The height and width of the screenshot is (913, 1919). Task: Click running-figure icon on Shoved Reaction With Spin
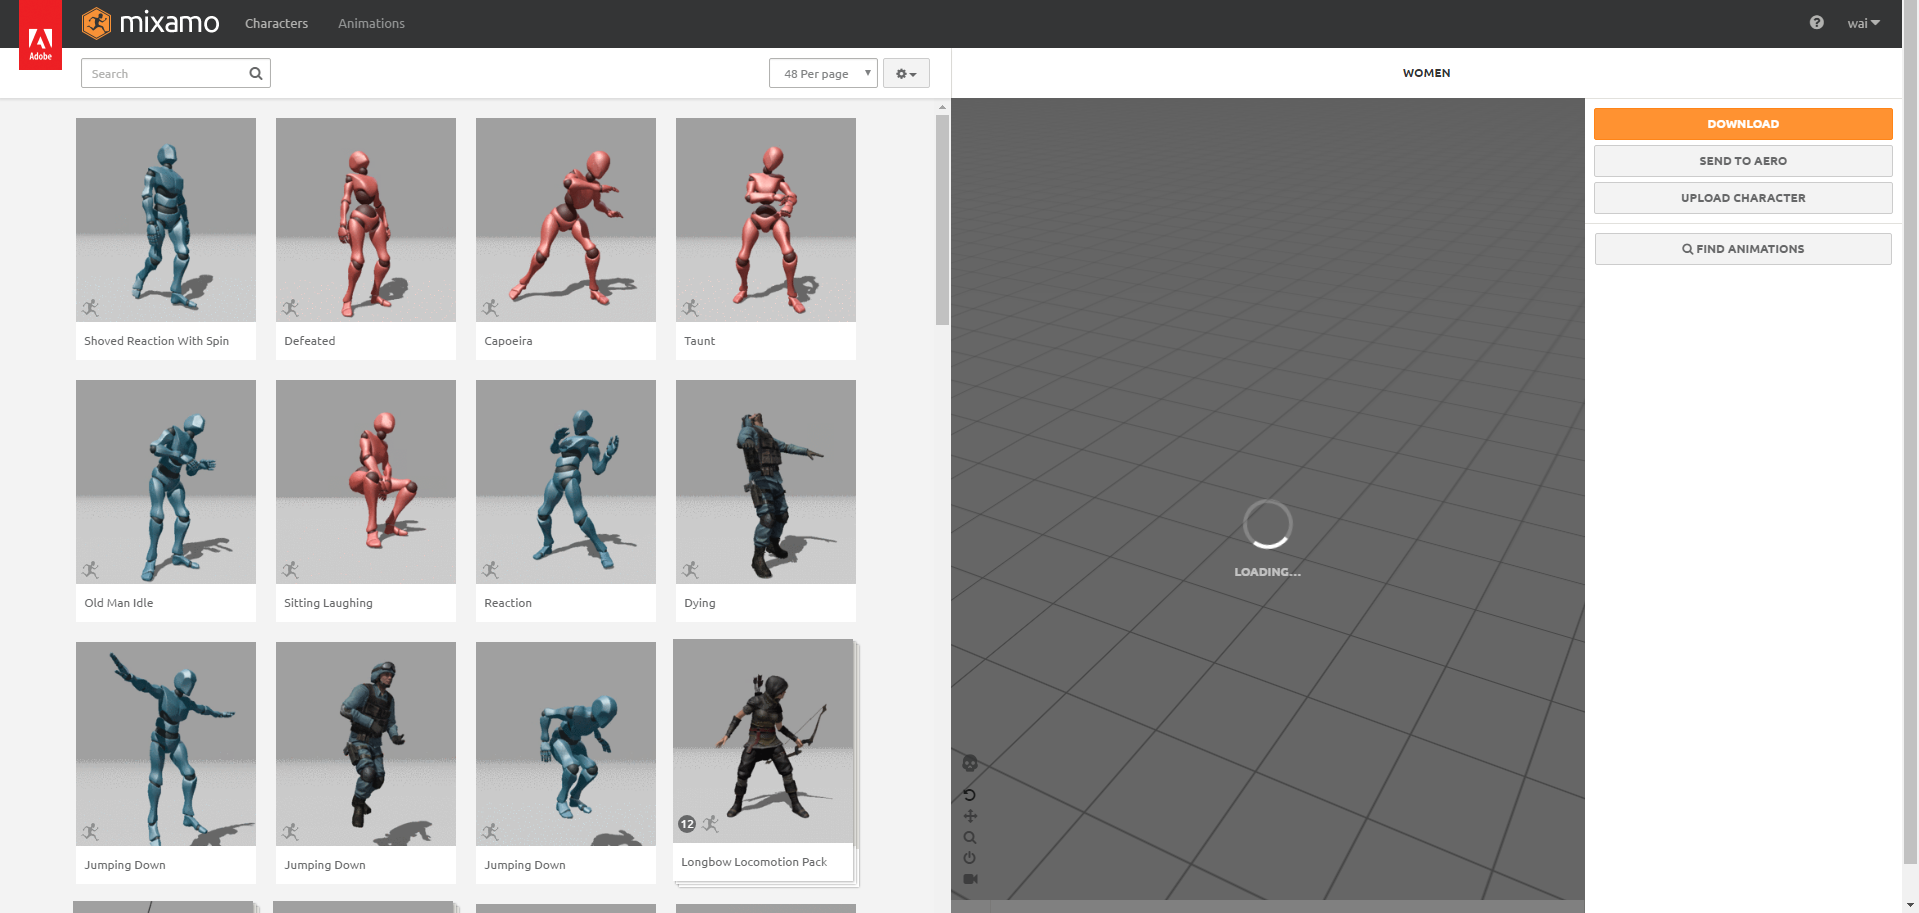91,307
